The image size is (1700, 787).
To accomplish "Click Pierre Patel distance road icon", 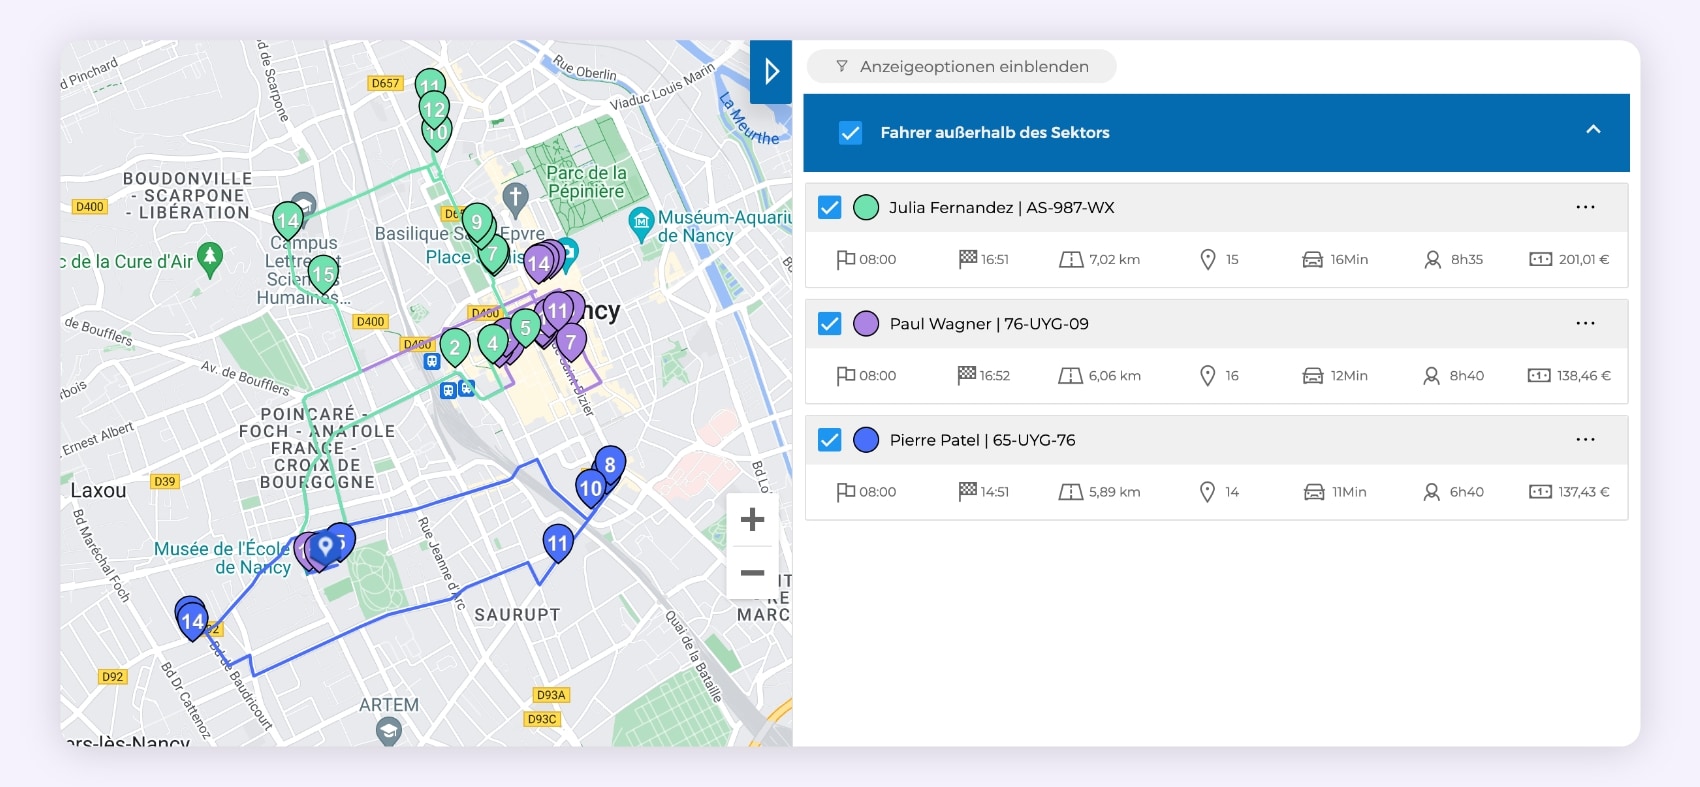I will pyautogui.click(x=1071, y=491).
